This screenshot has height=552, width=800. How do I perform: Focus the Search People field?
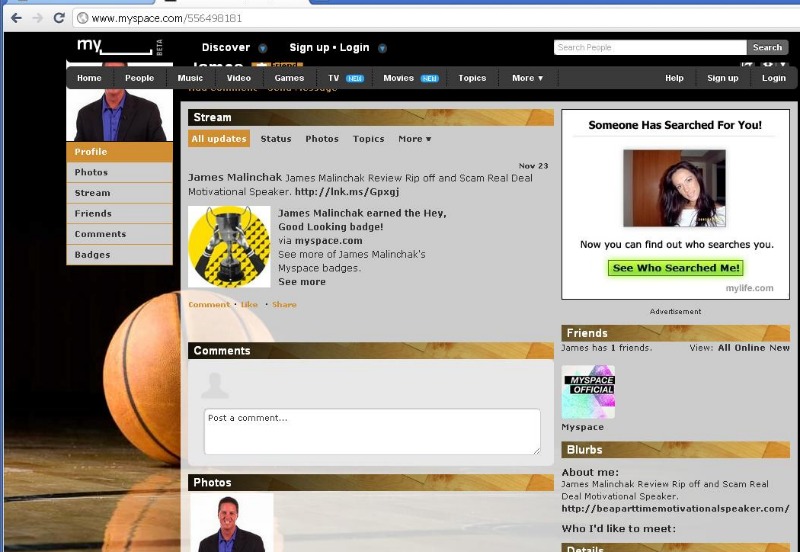(650, 47)
